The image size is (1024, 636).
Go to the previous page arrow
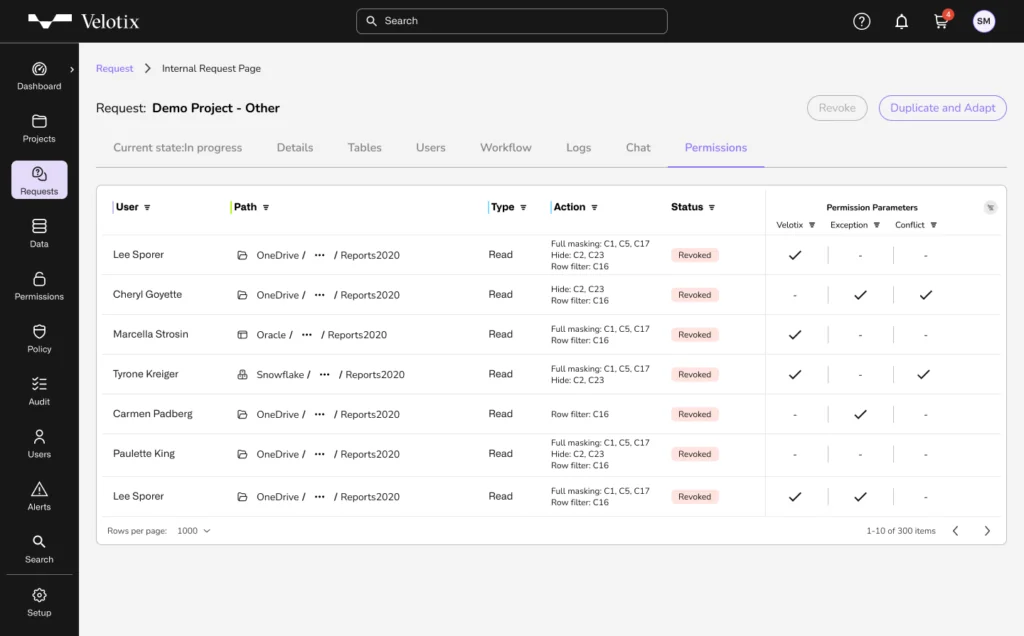click(x=955, y=531)
